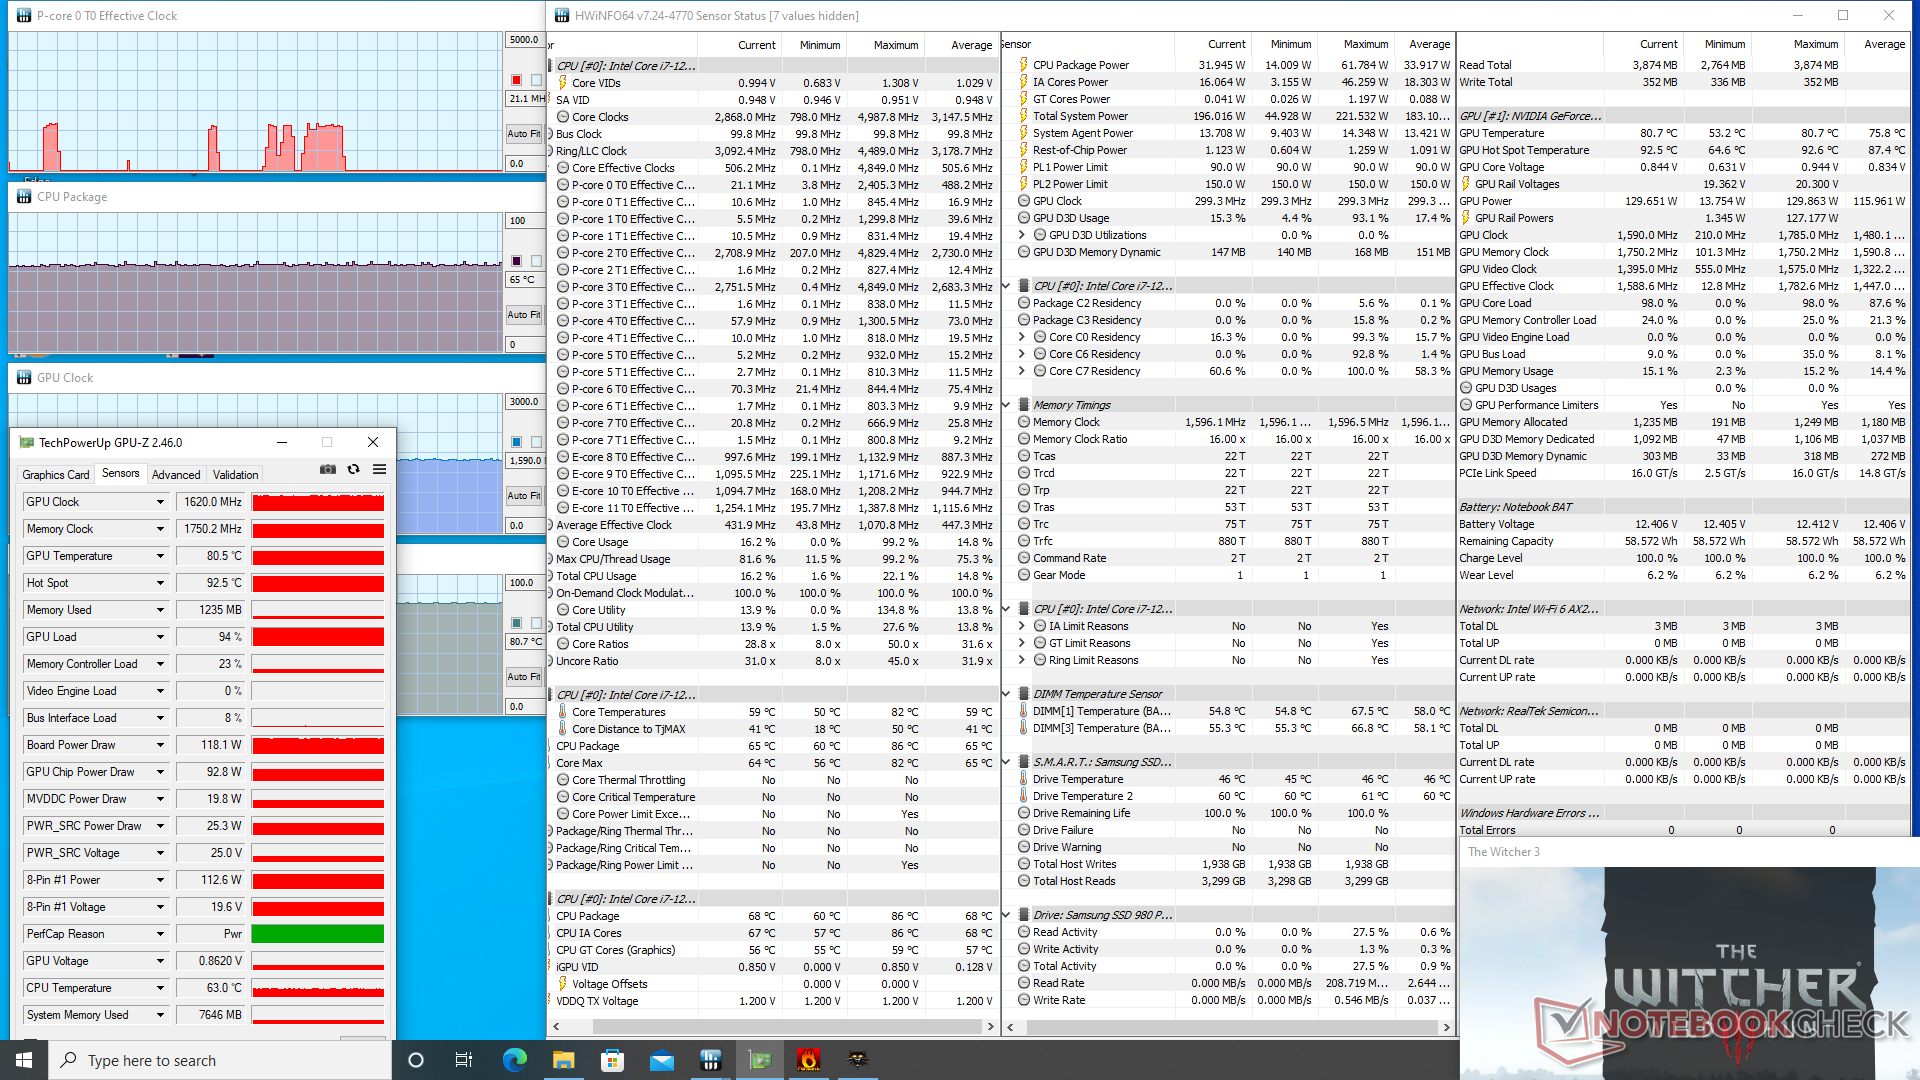Viewport: 1920px width, 1080px height.
Task: Click Auto Fit in the CPU Package graph
Action: pyautogui.click(x=523, y=315)
